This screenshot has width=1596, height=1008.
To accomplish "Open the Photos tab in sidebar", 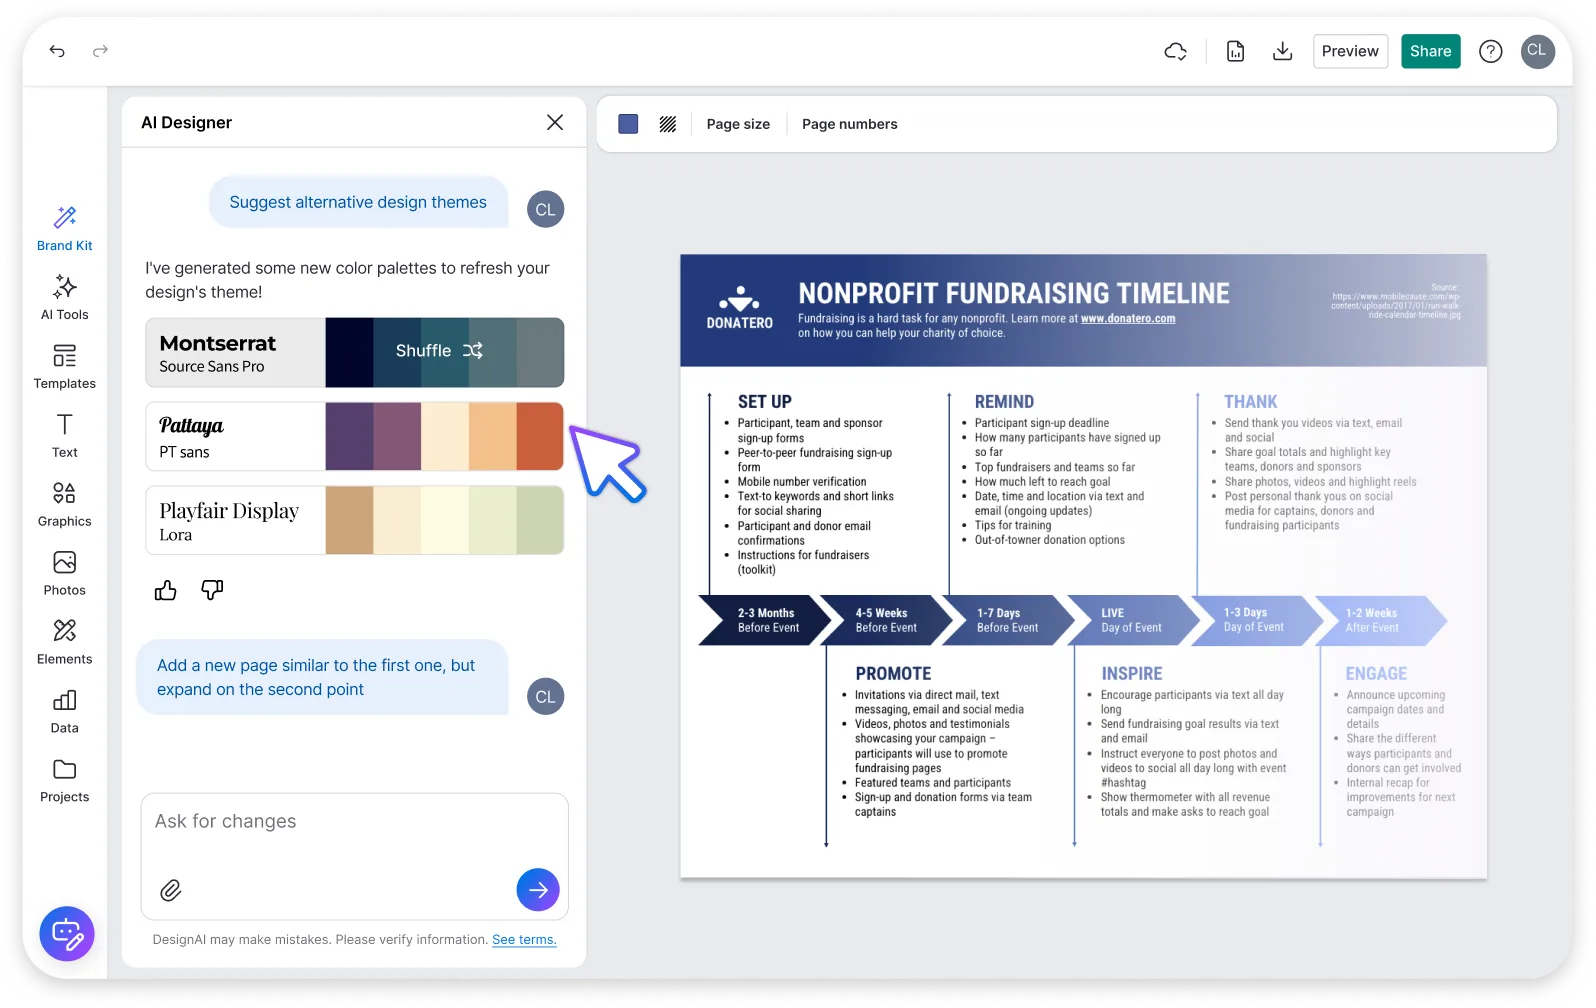I will pos(65,574).
